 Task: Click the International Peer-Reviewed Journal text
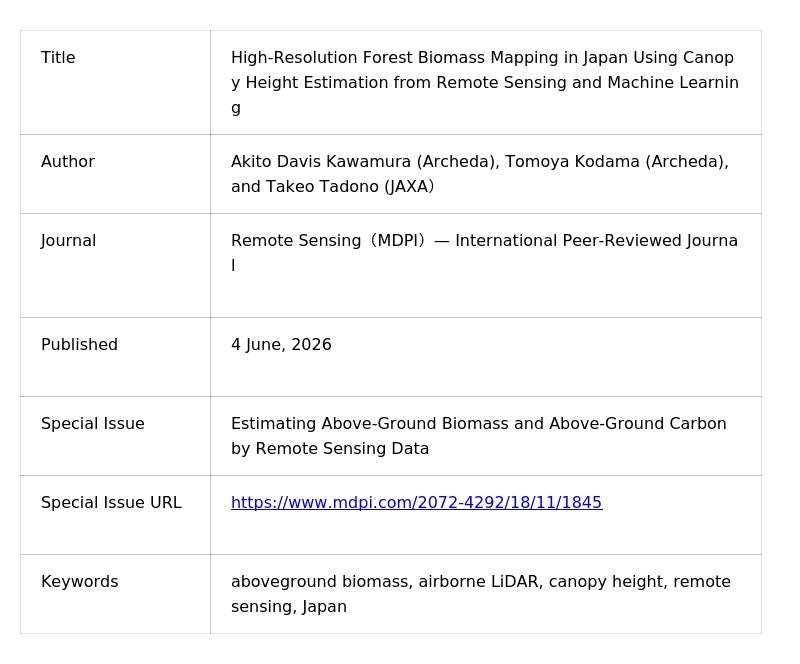pyautogui.click(x=596, y=241)
